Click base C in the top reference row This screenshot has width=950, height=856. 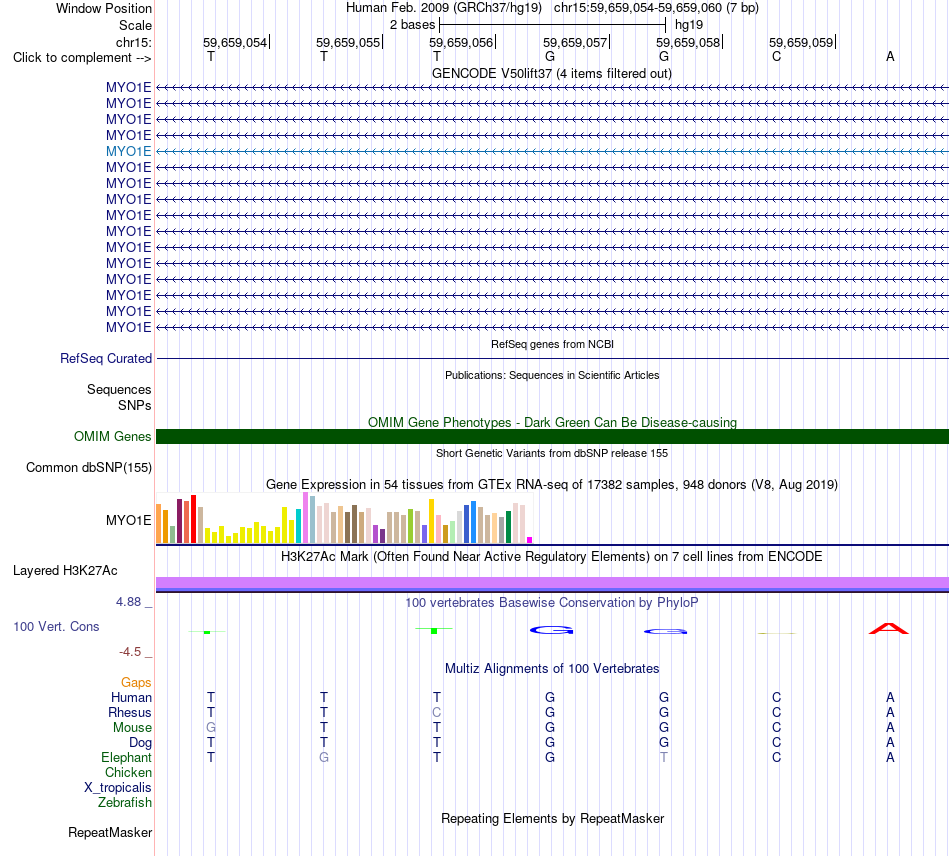(x=776, y=57)
